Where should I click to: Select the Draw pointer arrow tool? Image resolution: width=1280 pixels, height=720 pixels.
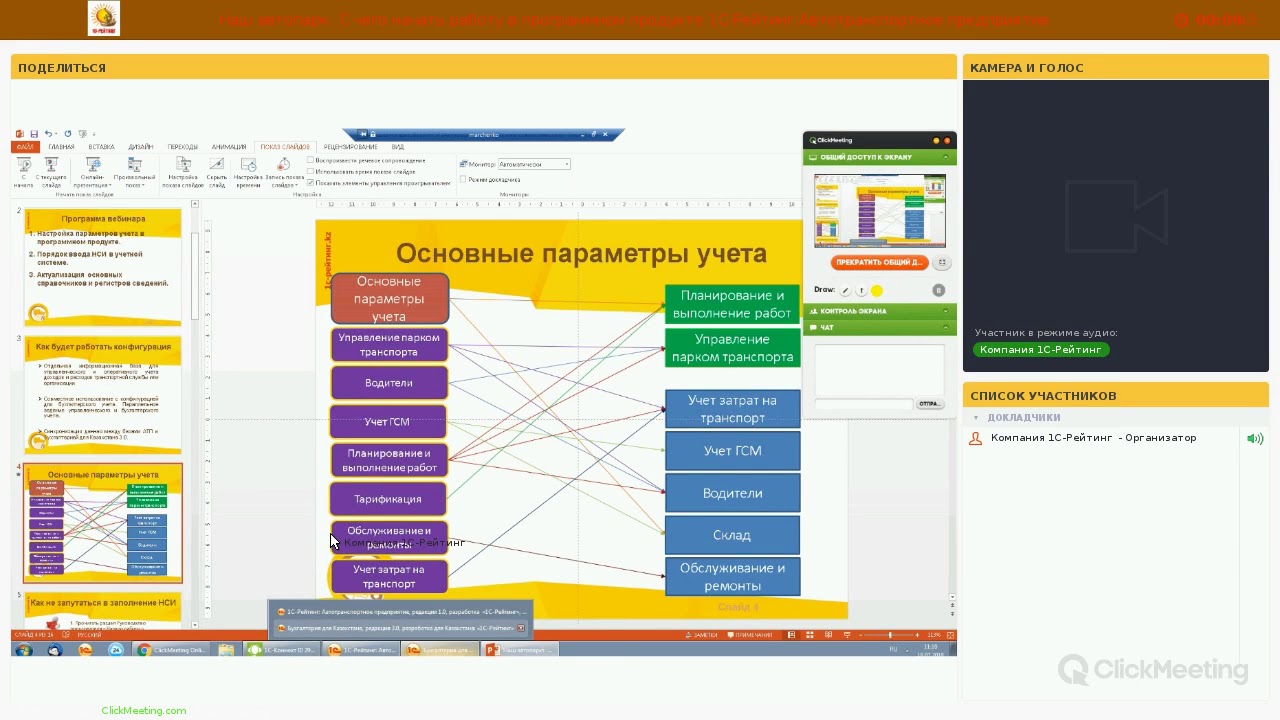click(861, 291)
